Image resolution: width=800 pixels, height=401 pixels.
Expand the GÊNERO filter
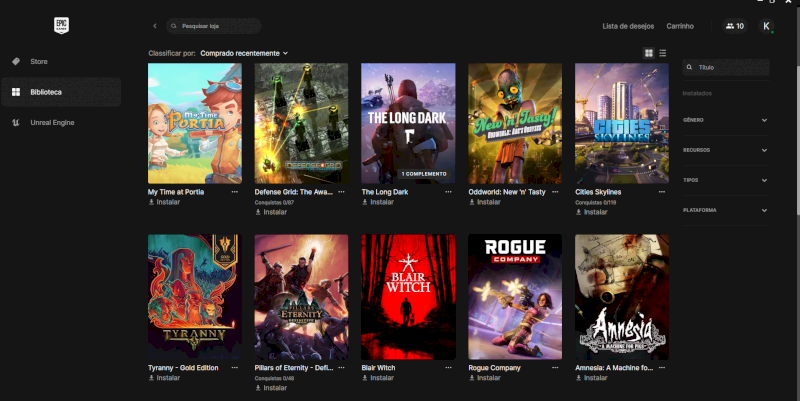(725, 120)
